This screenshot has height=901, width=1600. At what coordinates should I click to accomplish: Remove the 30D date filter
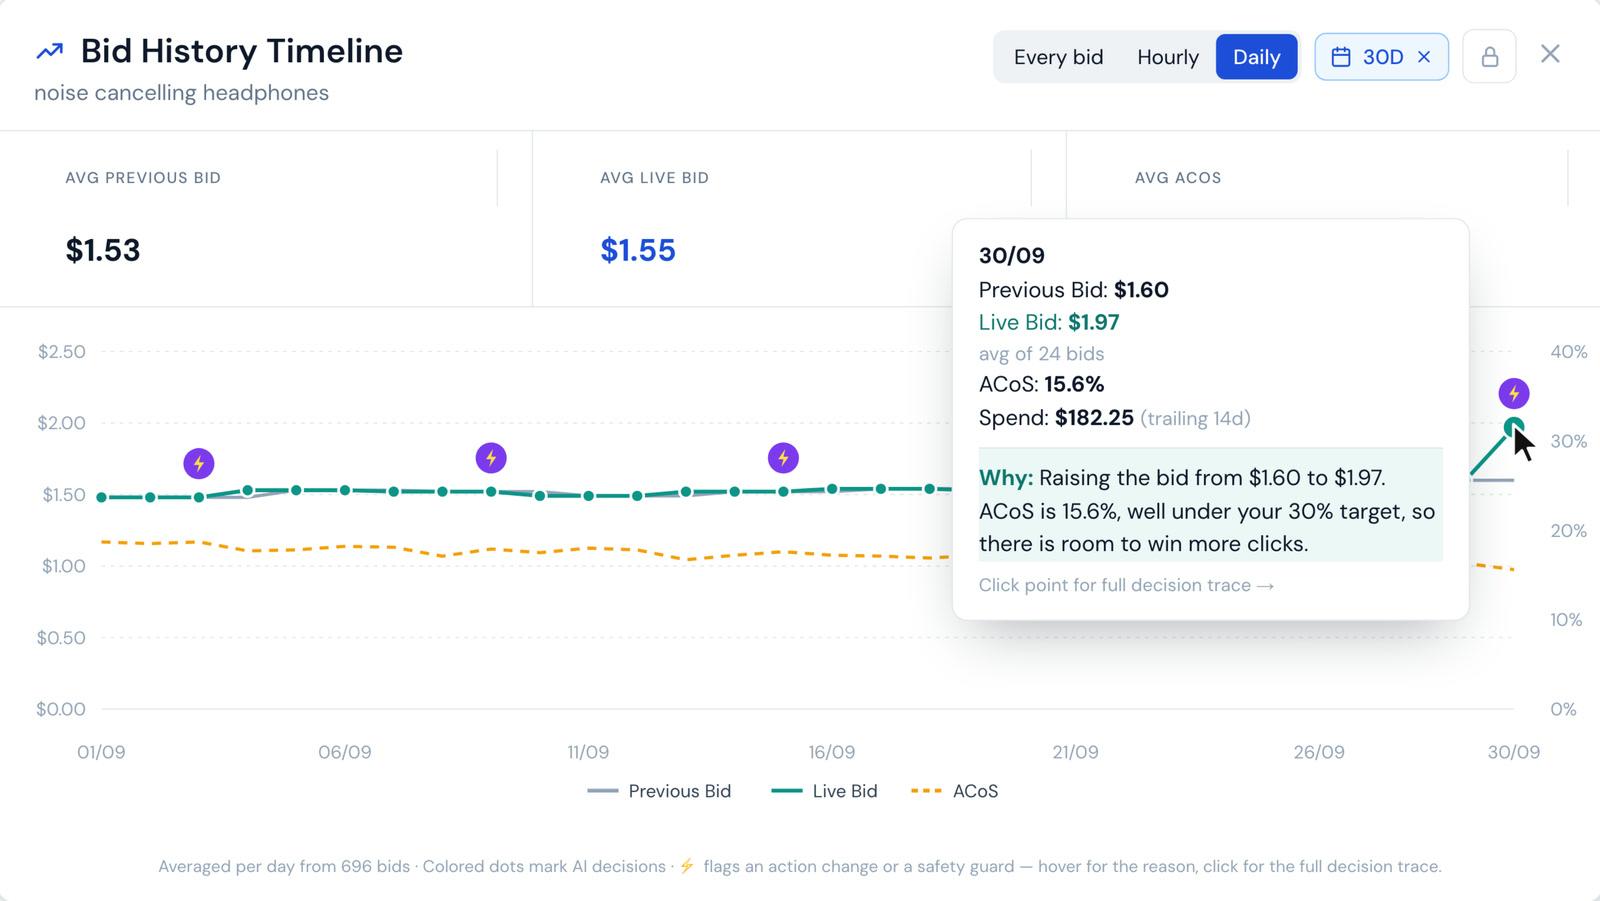tap(1424, 57)
